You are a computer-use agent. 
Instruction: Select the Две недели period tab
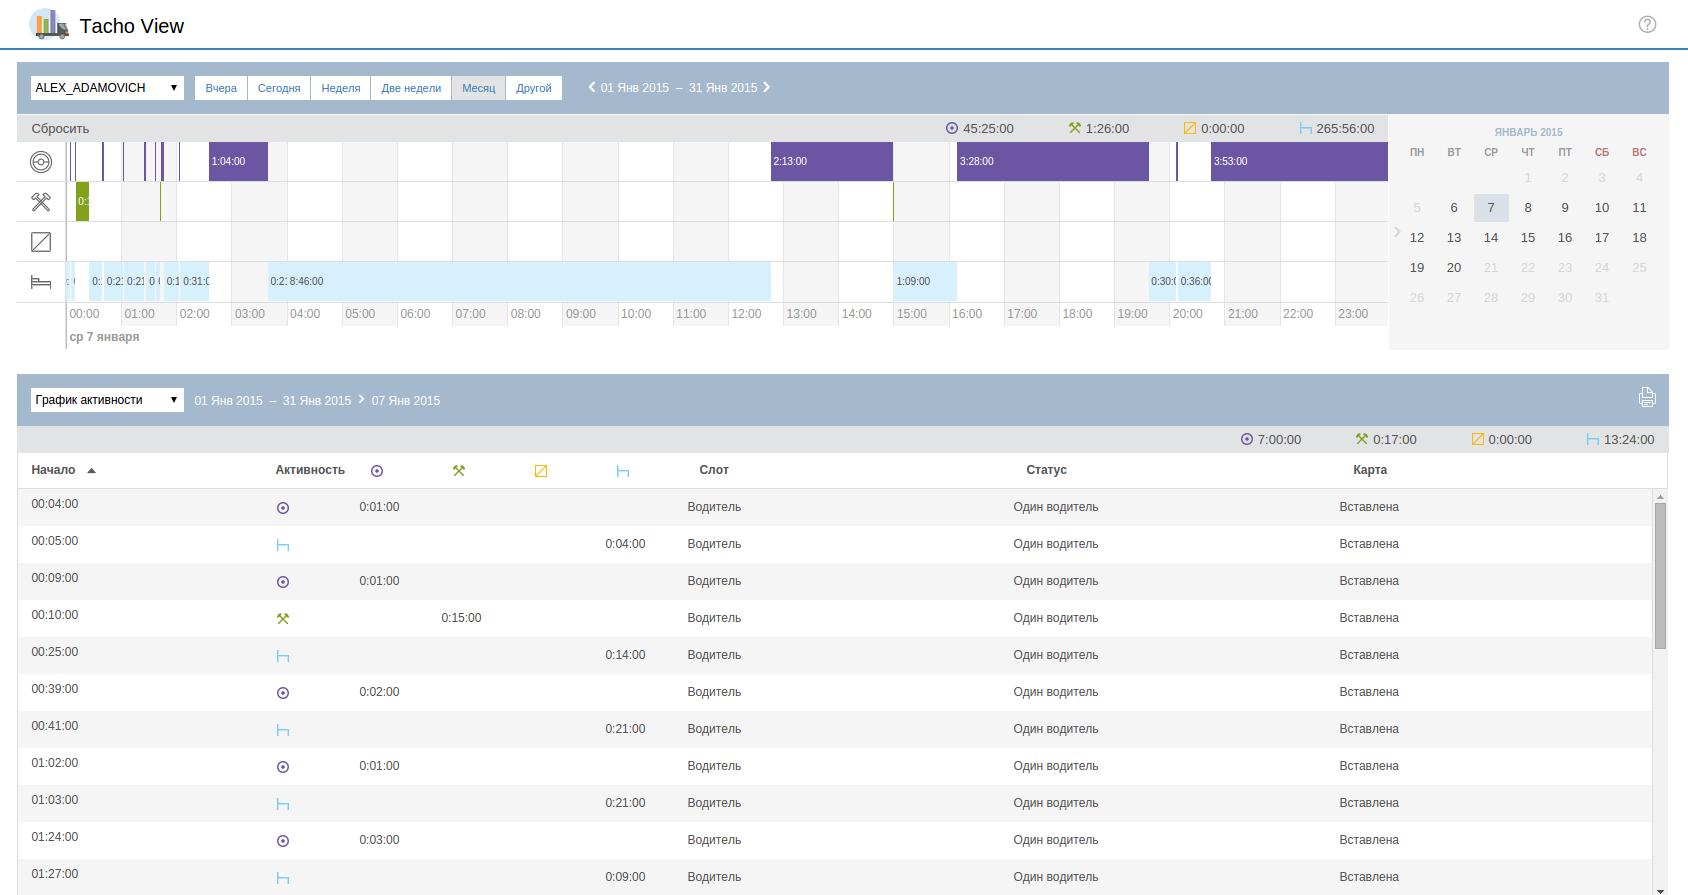411,88
